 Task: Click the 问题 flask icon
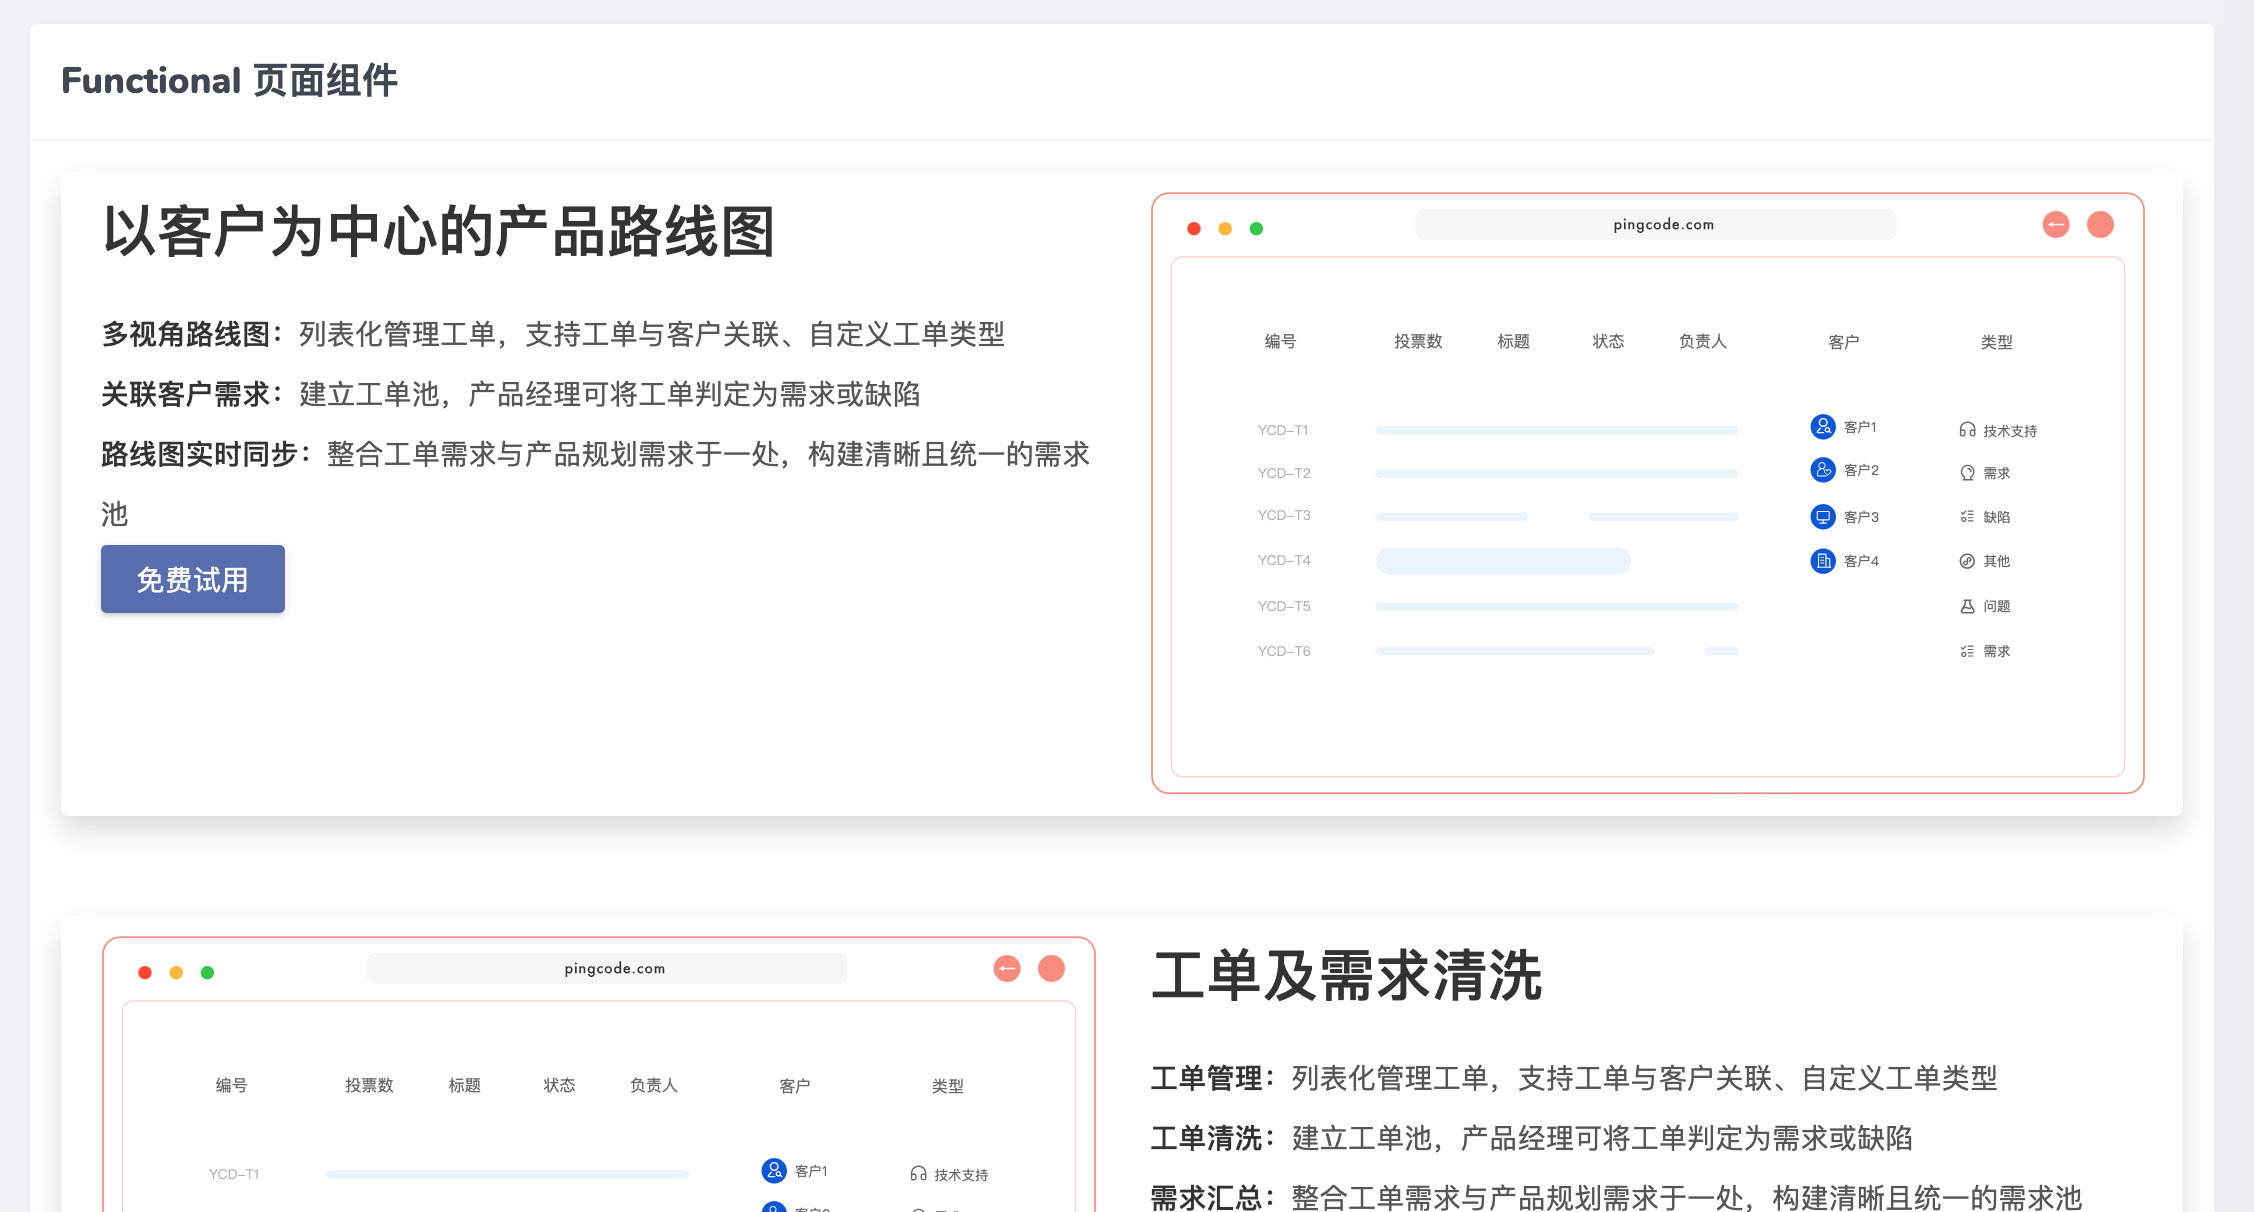point(1966,606)
